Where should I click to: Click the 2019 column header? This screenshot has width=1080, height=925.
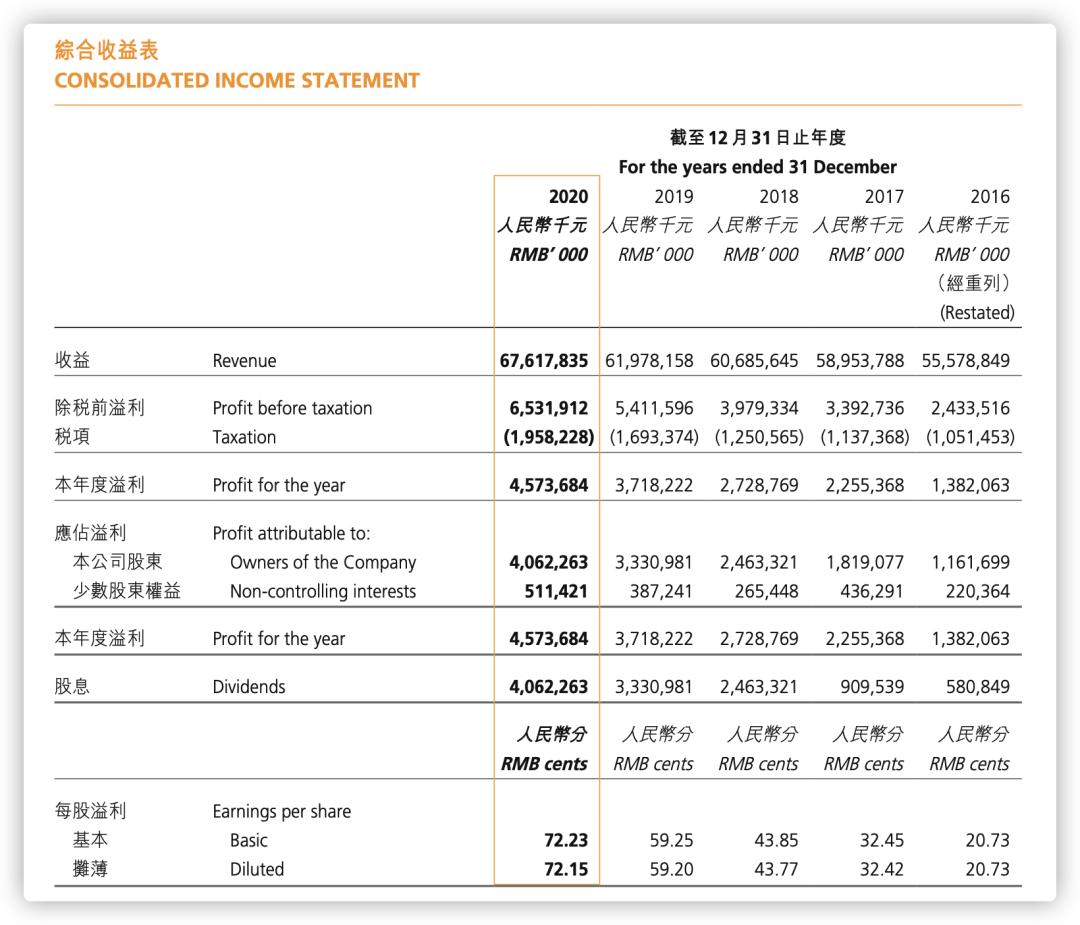click(x=673, y=197)
